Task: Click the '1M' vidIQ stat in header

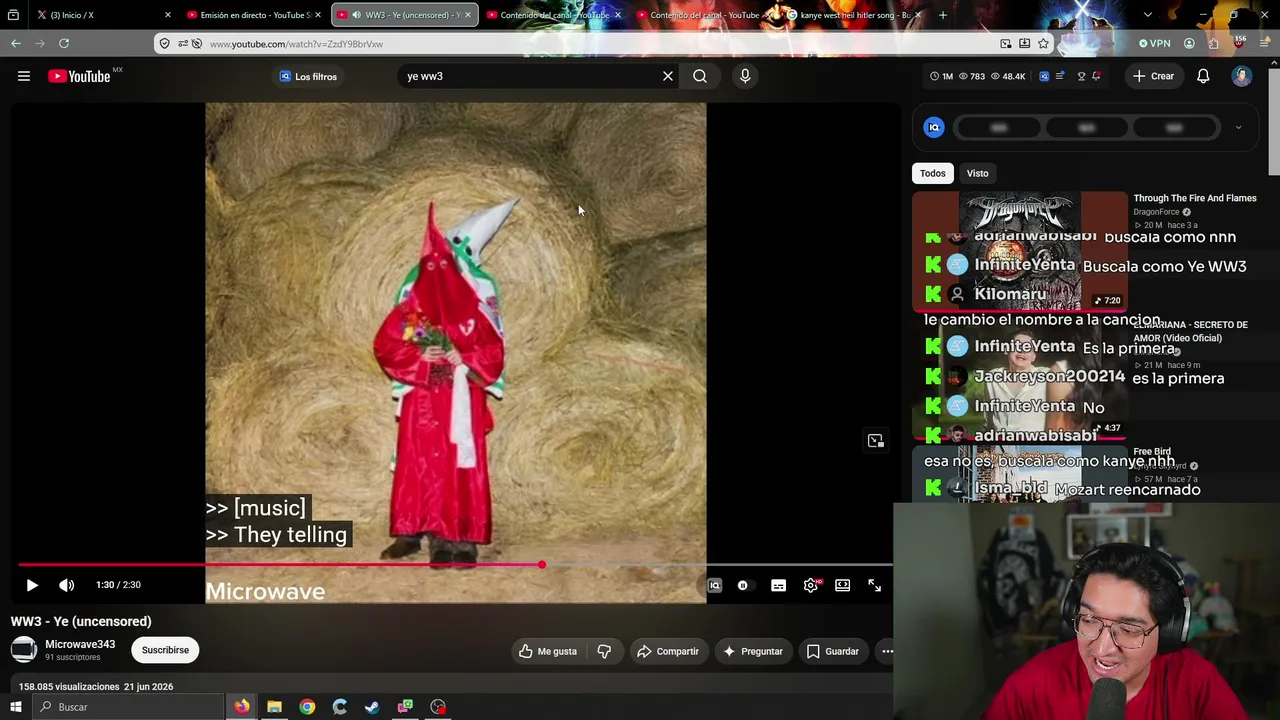Action: 941,76
